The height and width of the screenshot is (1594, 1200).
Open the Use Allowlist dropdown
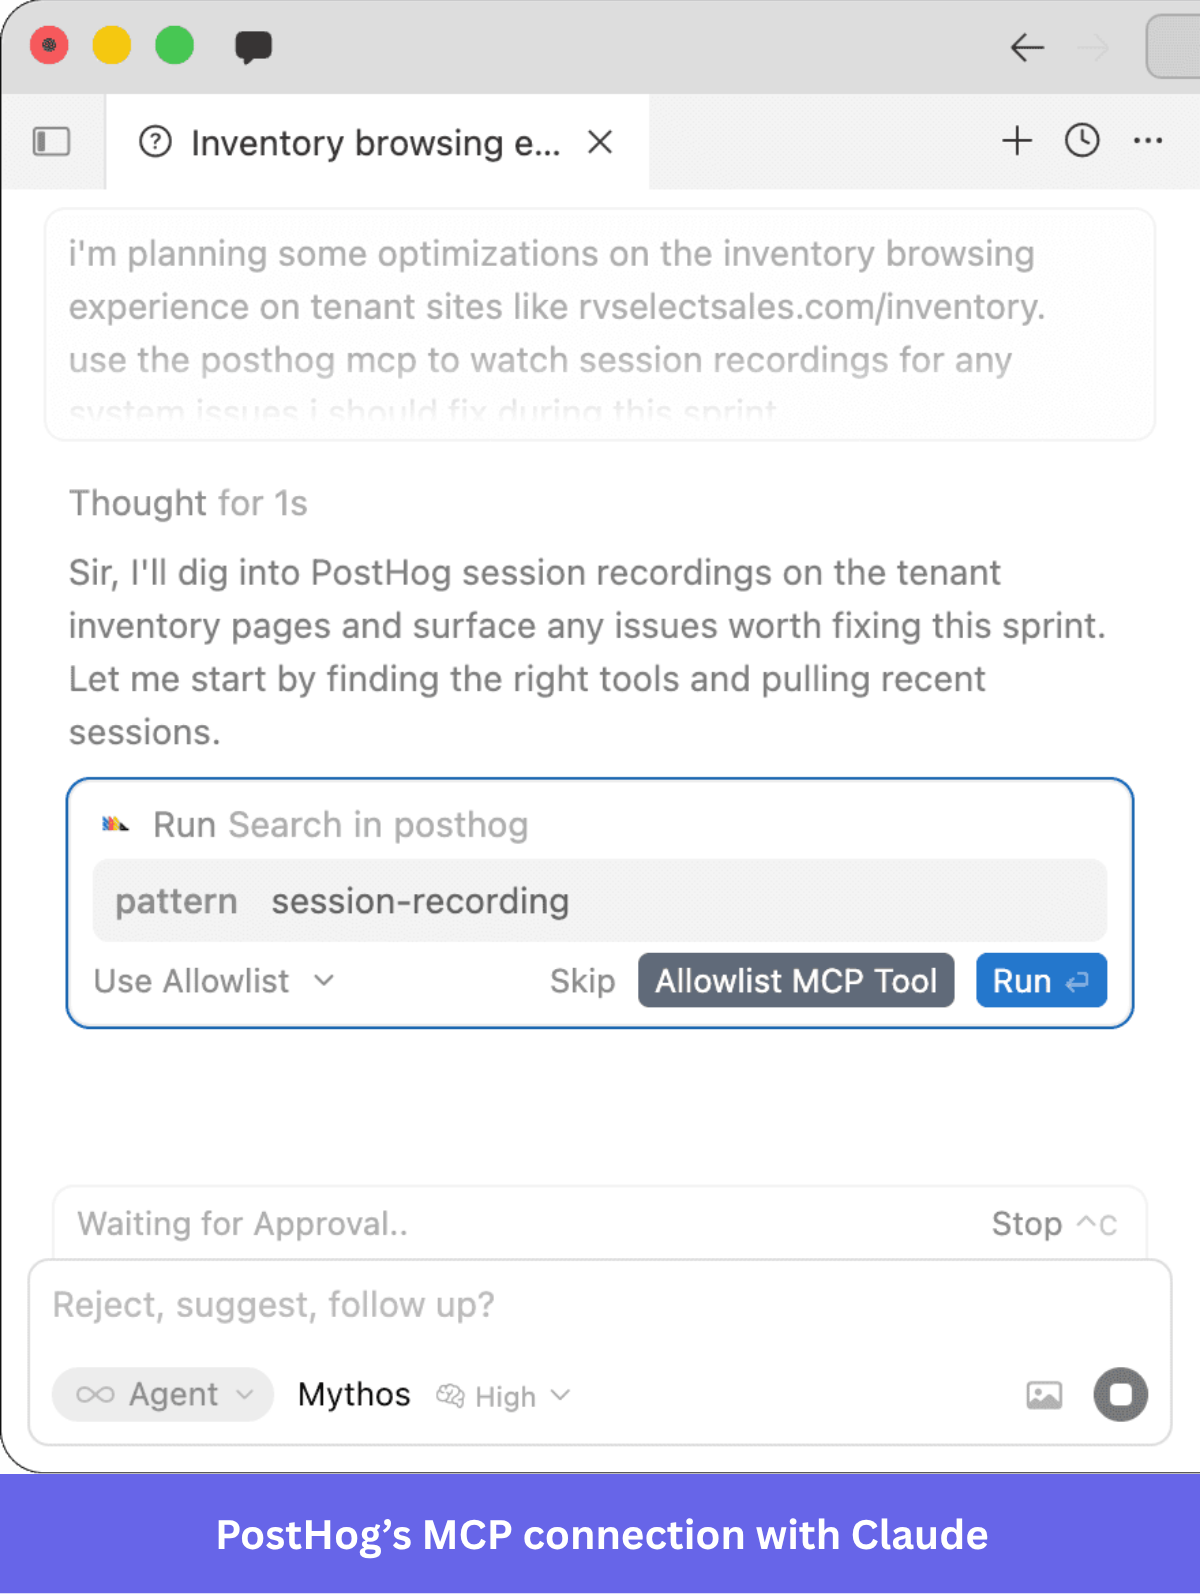[x=214, y=981]
